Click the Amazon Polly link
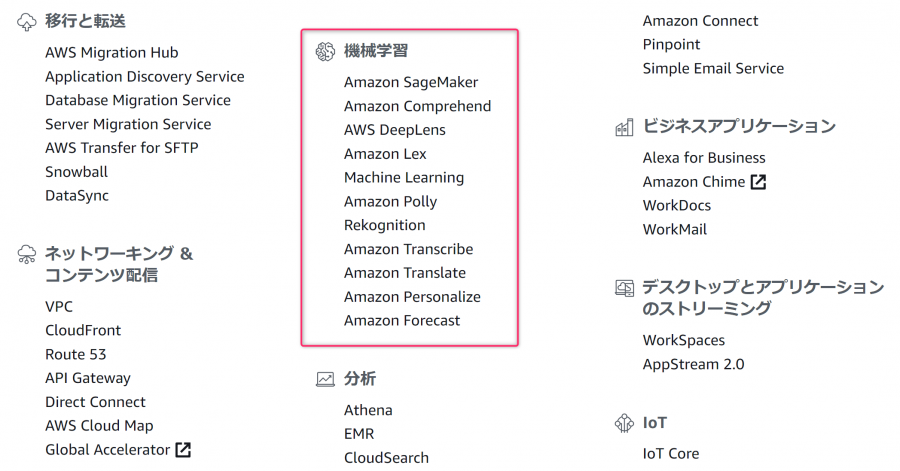Screen dimensions: 900x471 click(390, 202)
